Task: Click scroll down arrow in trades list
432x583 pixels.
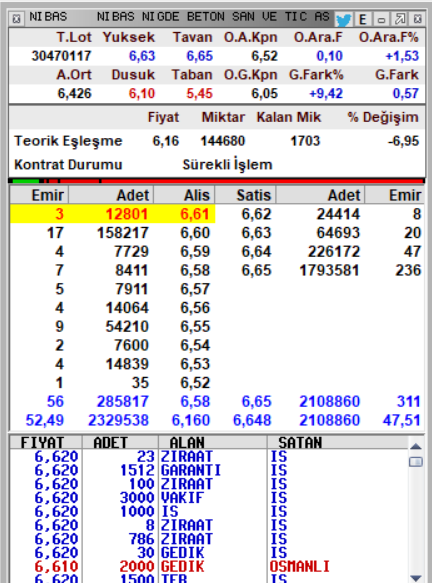Action: point(416,578)
